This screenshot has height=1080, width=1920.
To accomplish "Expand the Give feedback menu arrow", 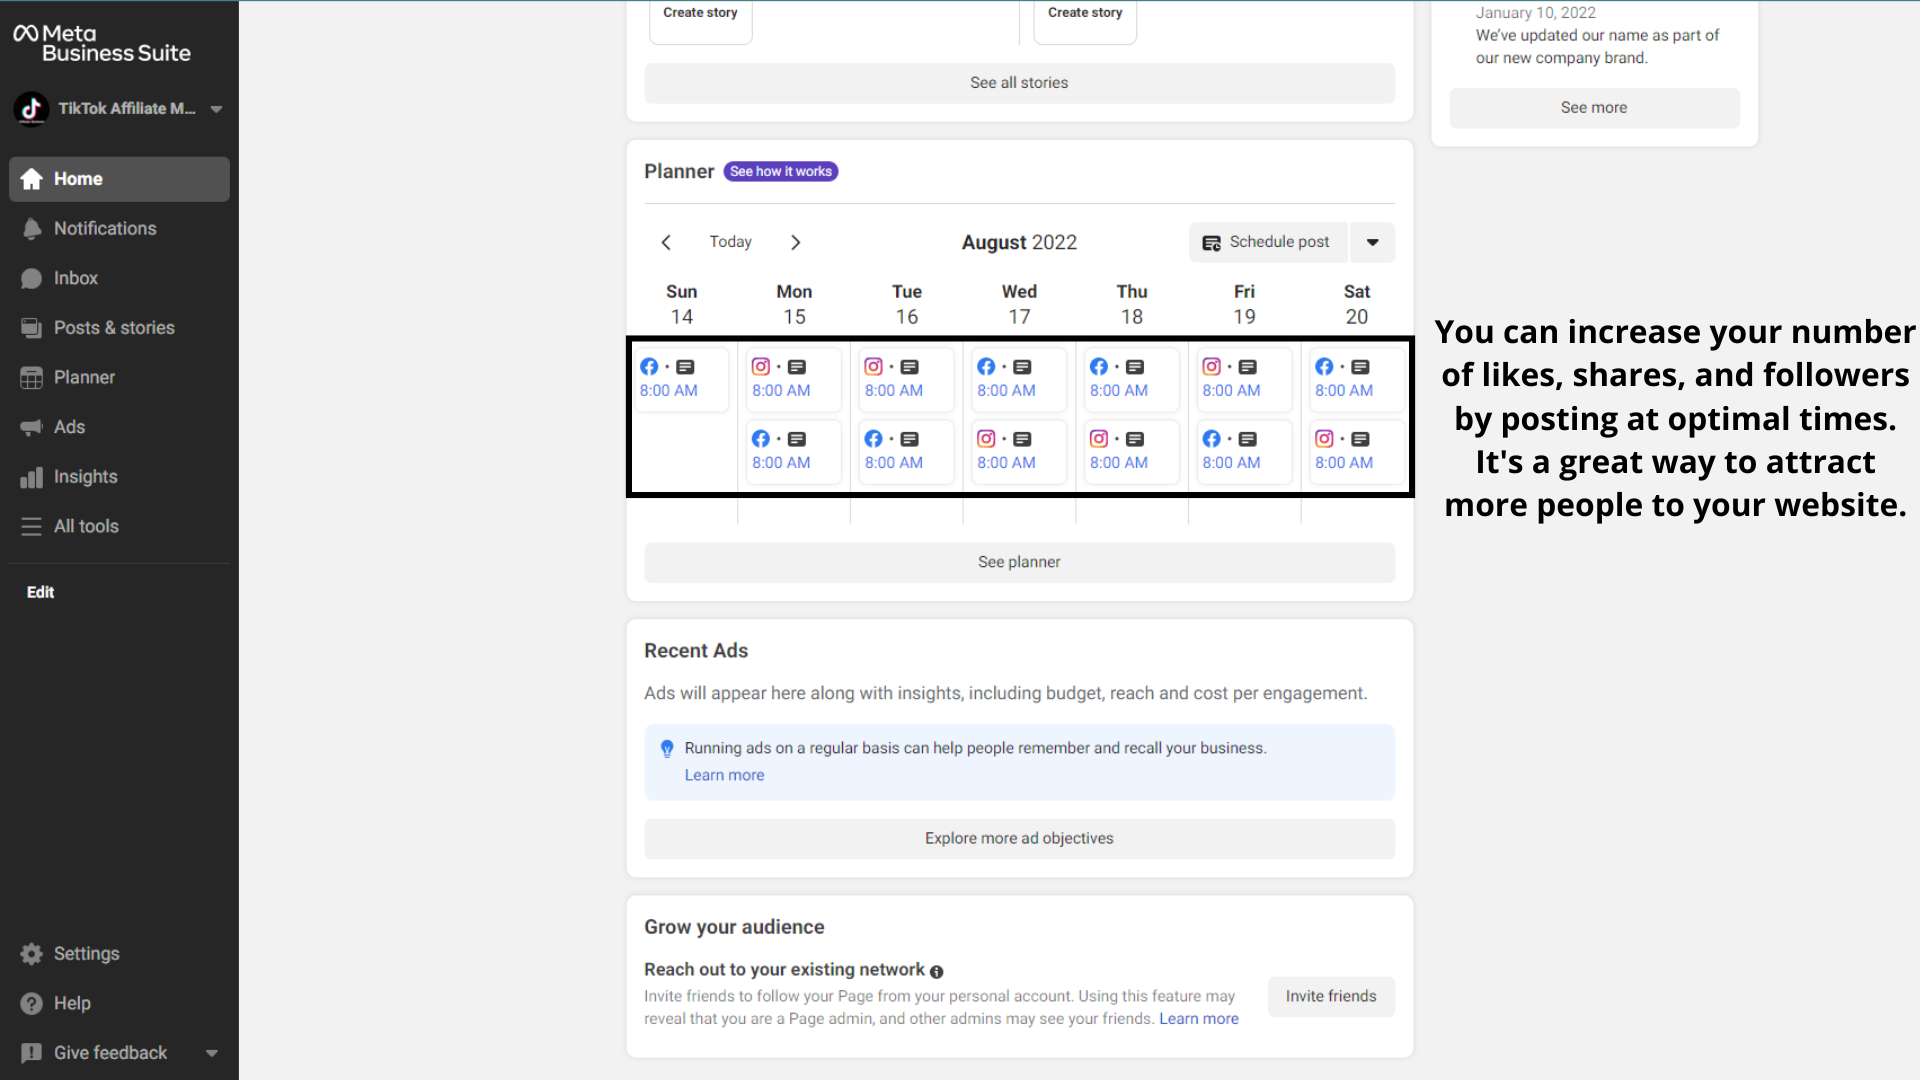I will pyautogui.click(x=211, y=1053).
